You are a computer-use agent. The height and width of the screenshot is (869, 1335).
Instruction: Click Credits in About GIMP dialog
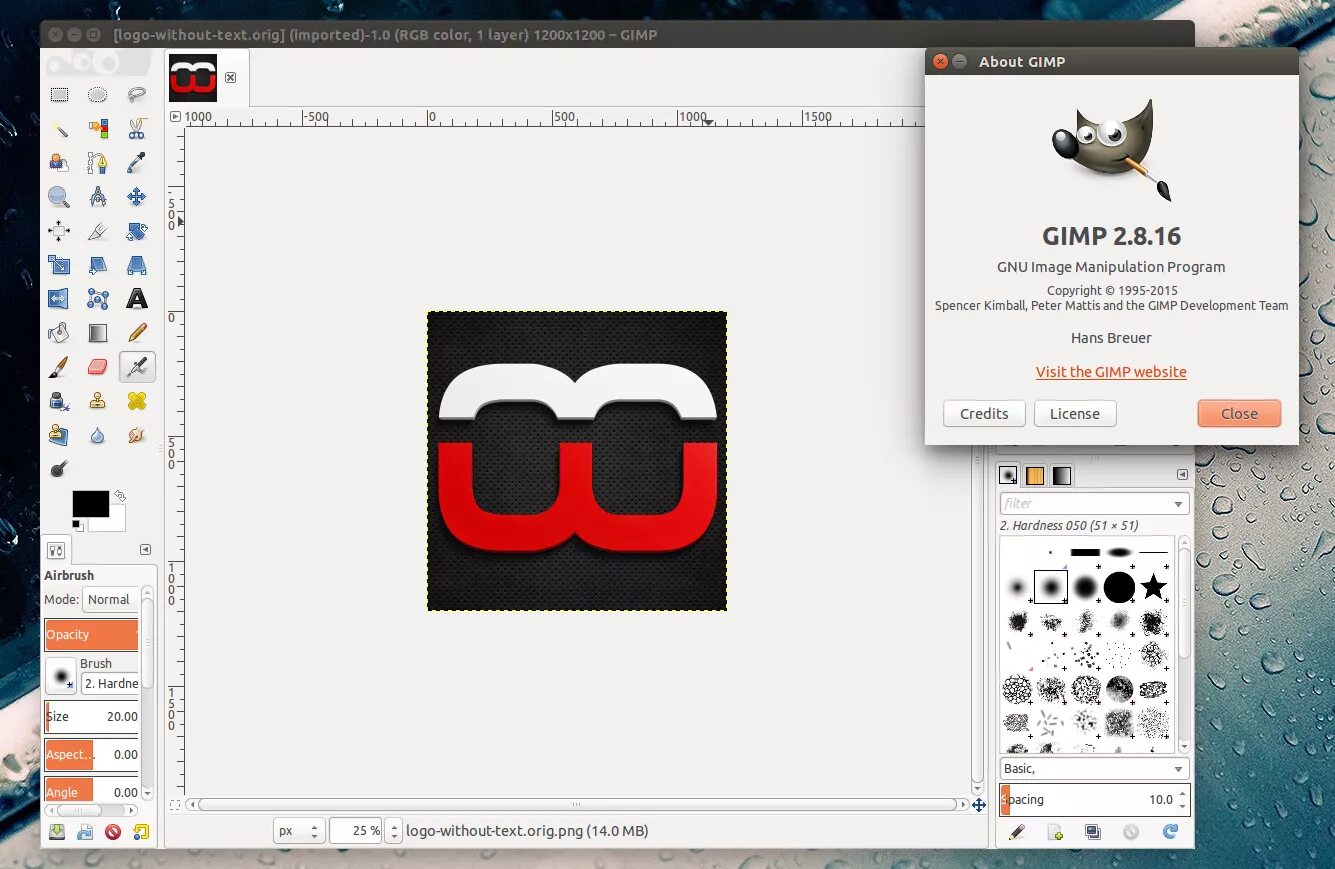(x=984, y=413)
